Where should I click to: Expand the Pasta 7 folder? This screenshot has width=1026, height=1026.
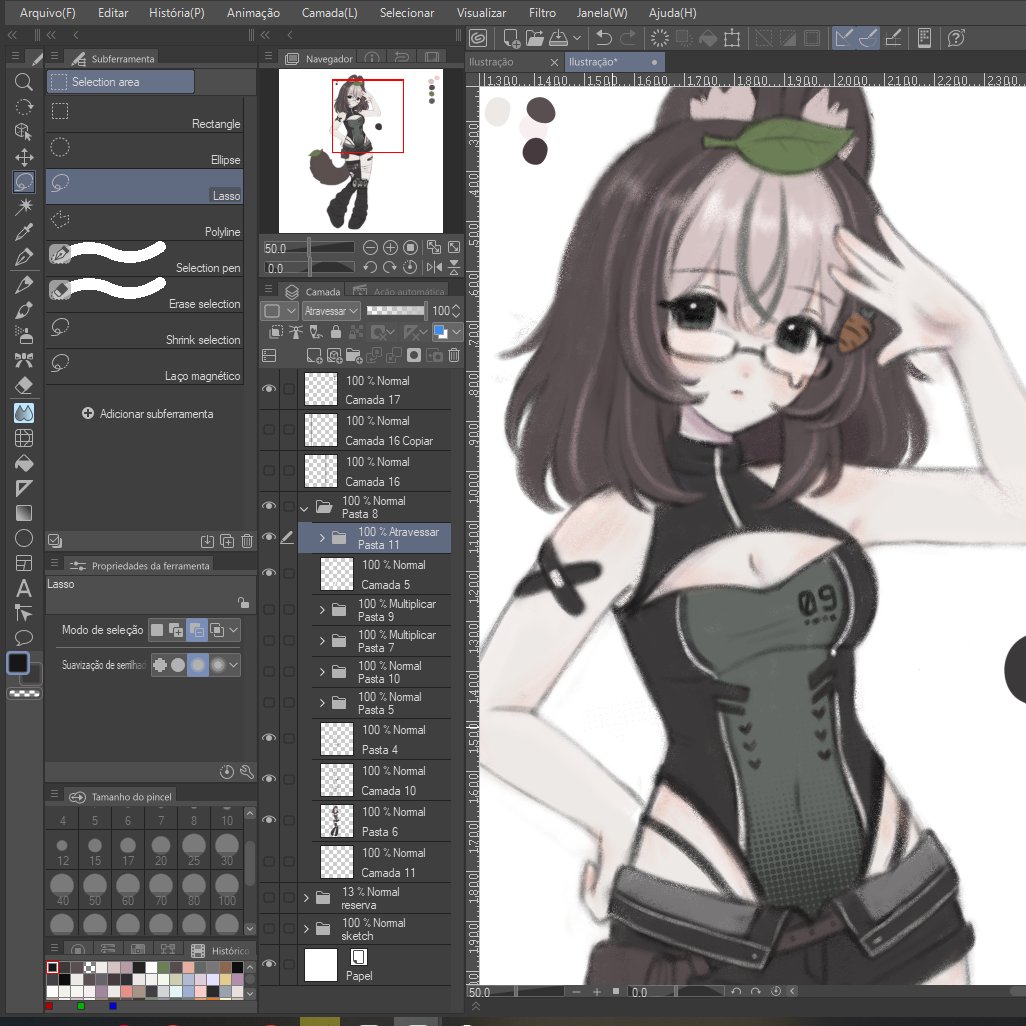[x=321, y=641]
